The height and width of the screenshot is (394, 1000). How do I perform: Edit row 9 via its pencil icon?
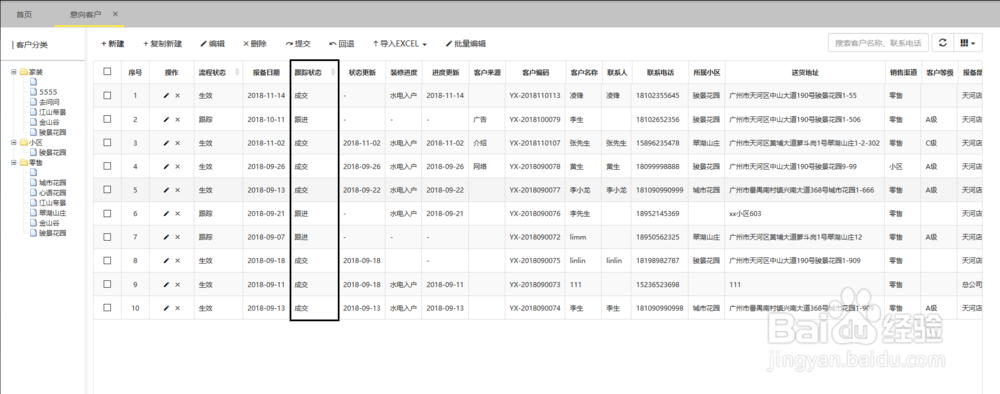tap(166, 284)
